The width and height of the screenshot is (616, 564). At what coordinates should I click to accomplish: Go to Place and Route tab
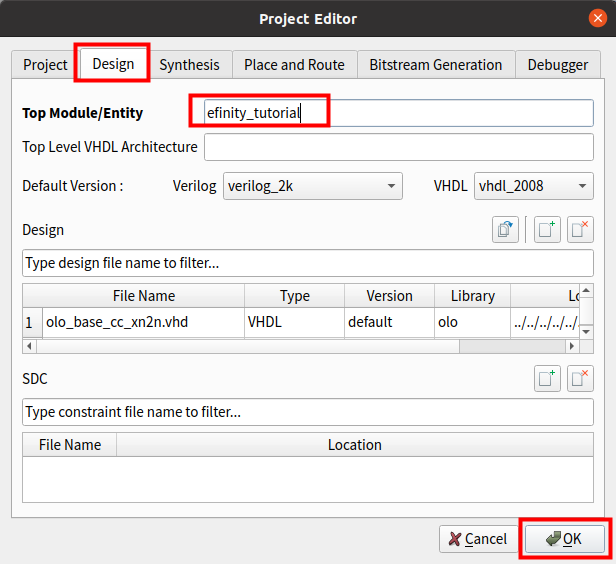(294, 65)
